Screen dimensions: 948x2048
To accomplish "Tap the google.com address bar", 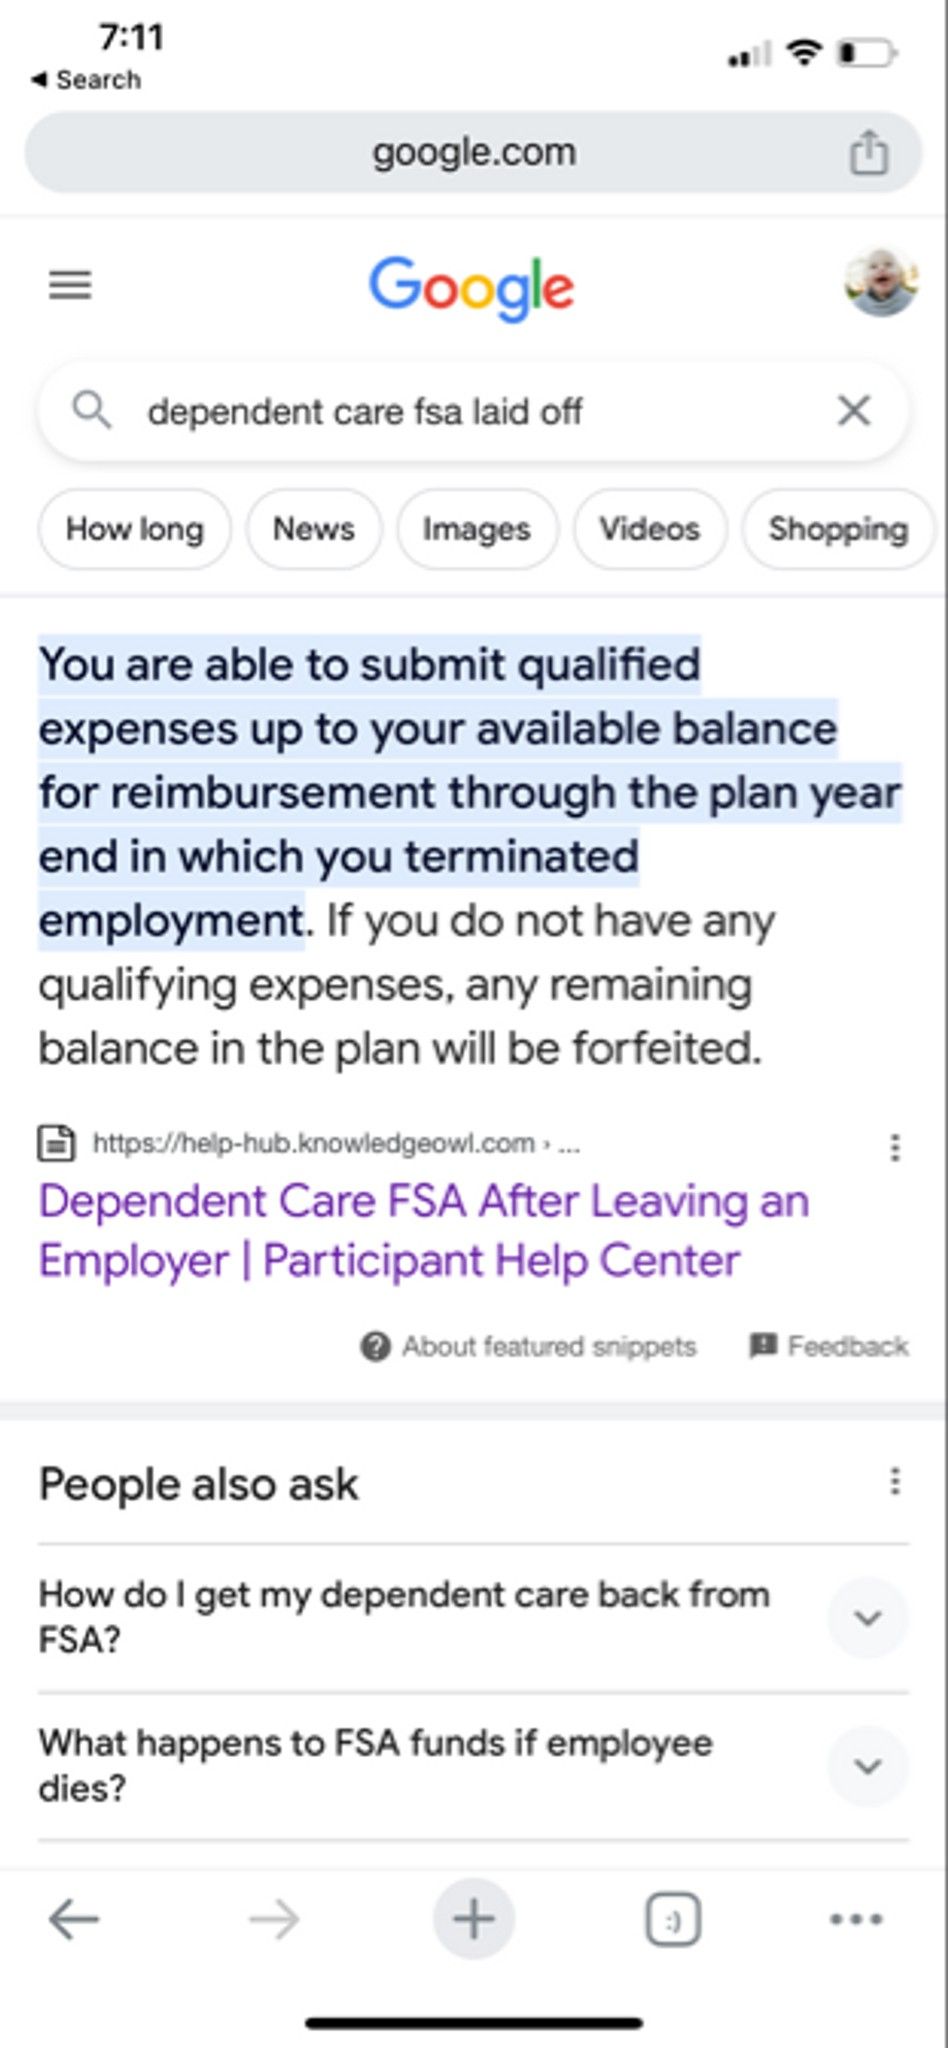I will click(473, 153).
